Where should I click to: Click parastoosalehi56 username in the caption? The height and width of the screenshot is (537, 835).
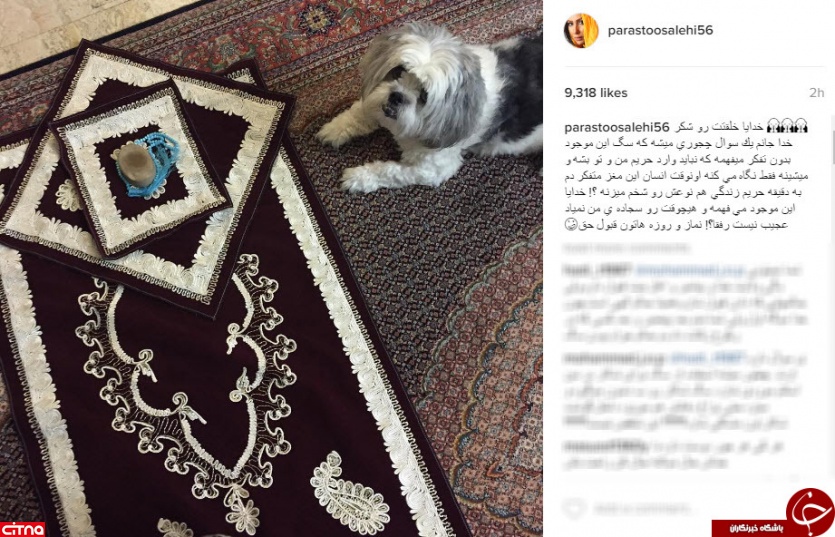[x=617, y=128]
